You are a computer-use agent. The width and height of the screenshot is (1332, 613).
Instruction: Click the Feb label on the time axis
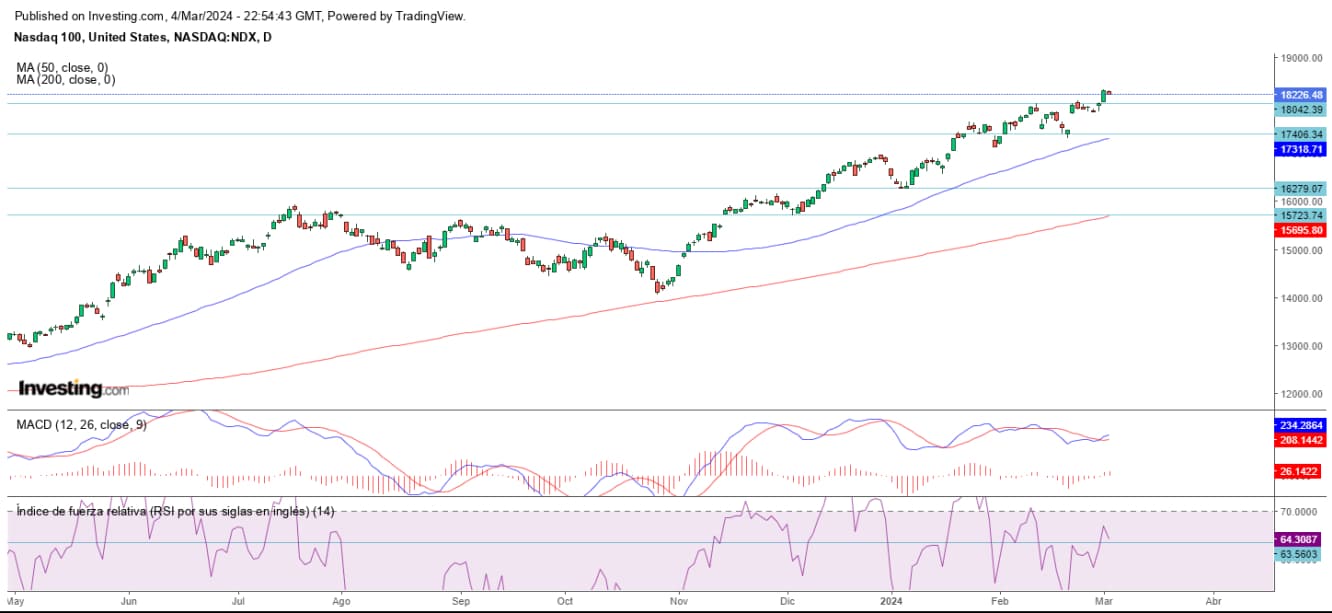click(x=999, y=602)
